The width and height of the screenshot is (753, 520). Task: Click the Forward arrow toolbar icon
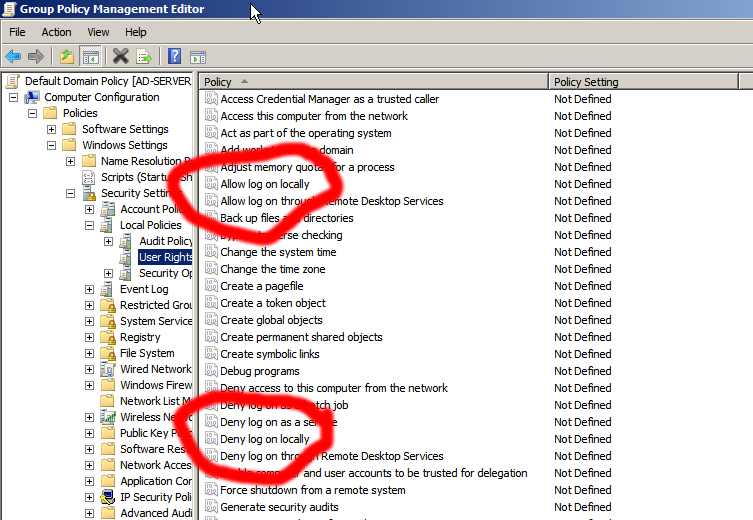36,57
